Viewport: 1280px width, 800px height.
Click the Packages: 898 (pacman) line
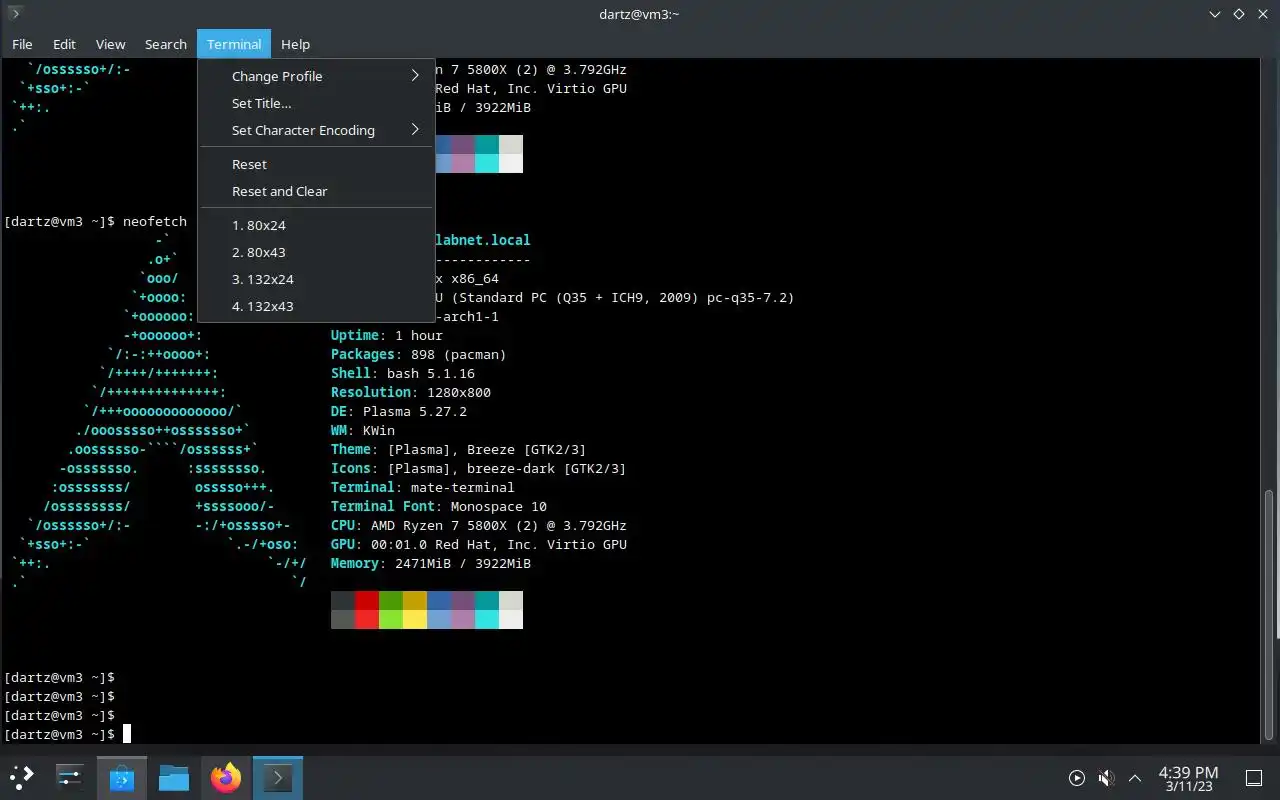[419, 354]
